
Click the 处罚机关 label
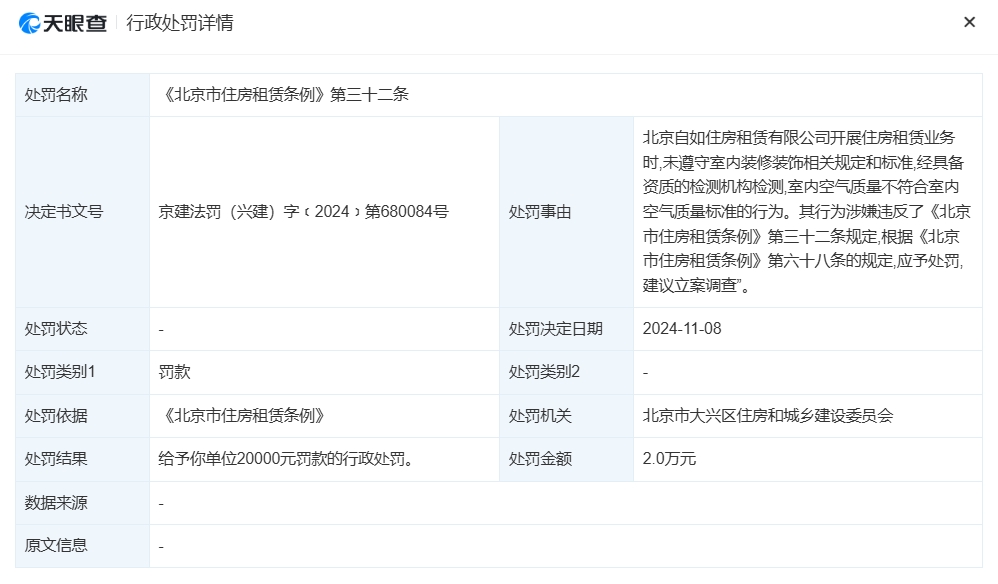[x=540, y=416]
